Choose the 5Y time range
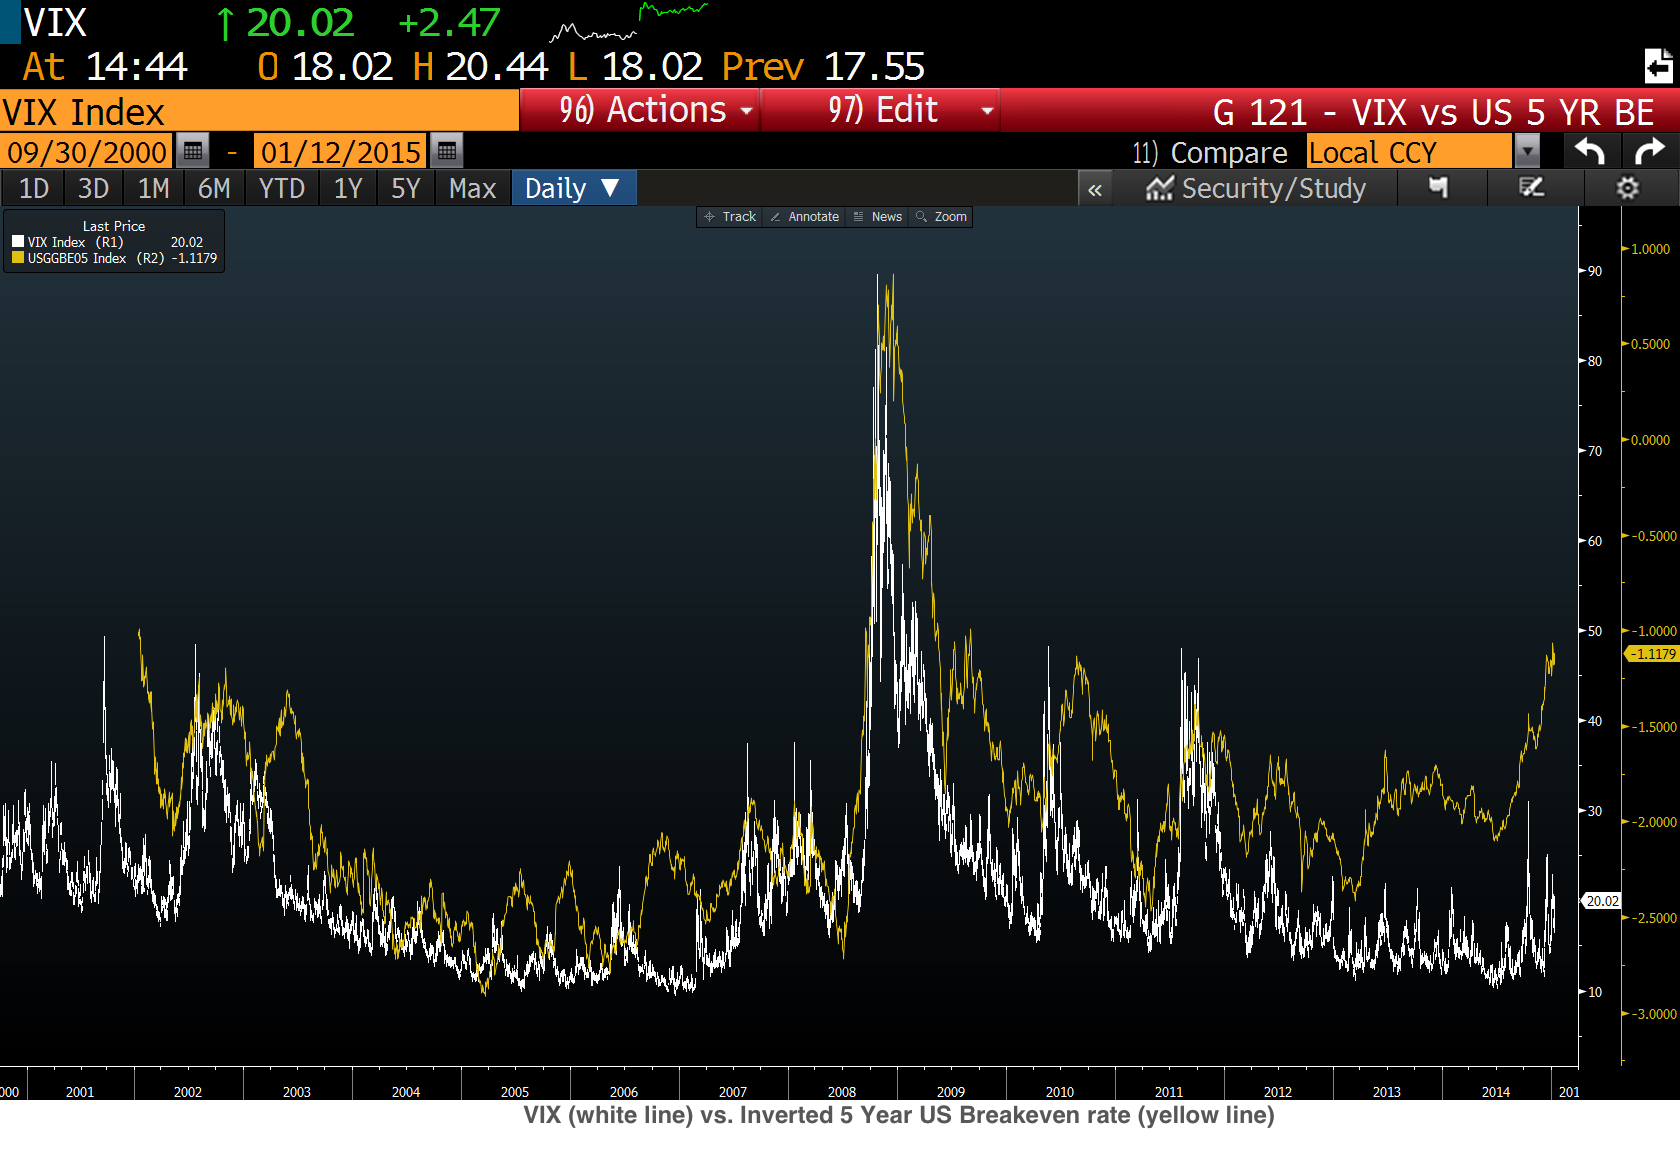Screen dimensions: 1680x1150 click(x=405, y=188)
